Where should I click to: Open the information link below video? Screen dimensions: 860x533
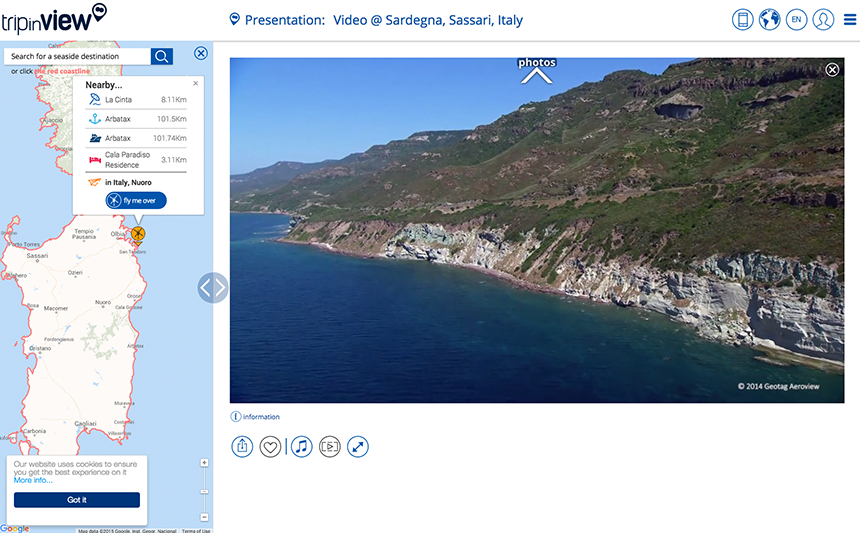[255, 417]
